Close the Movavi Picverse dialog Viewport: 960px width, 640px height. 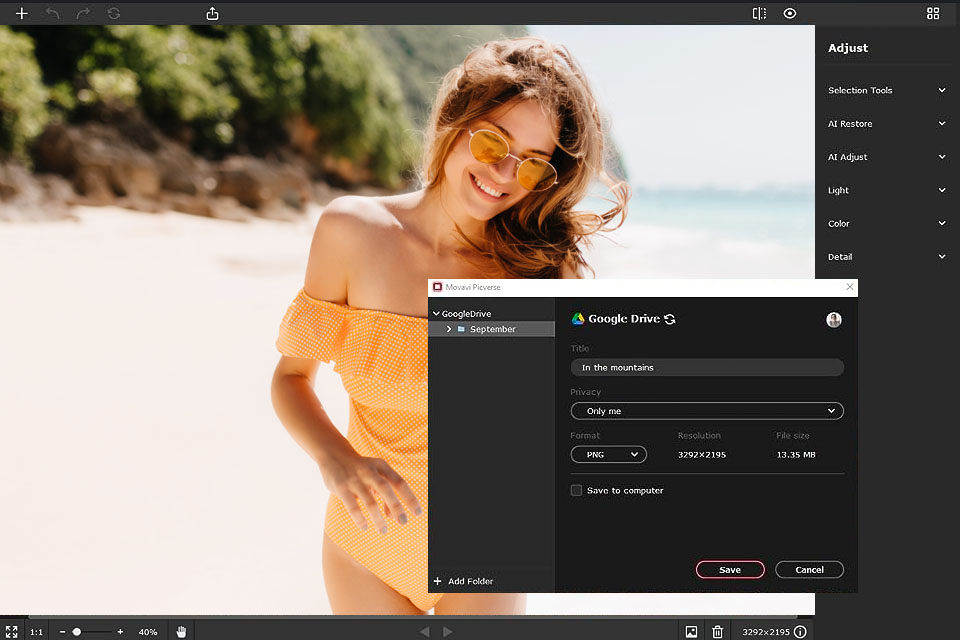(850, 287)
